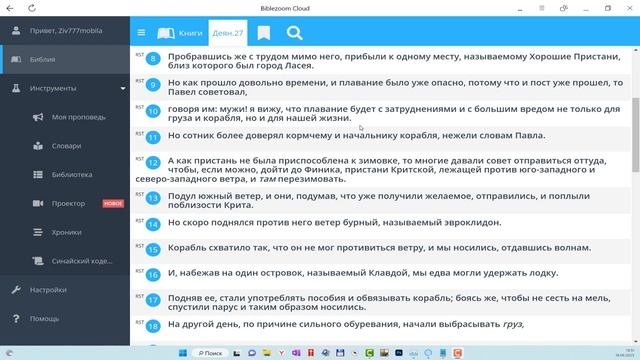Screen dimensions: 640x360
Task: Click the scrollbar up arrow at top right
Action: pyautogui.click(x=636, y=50)
